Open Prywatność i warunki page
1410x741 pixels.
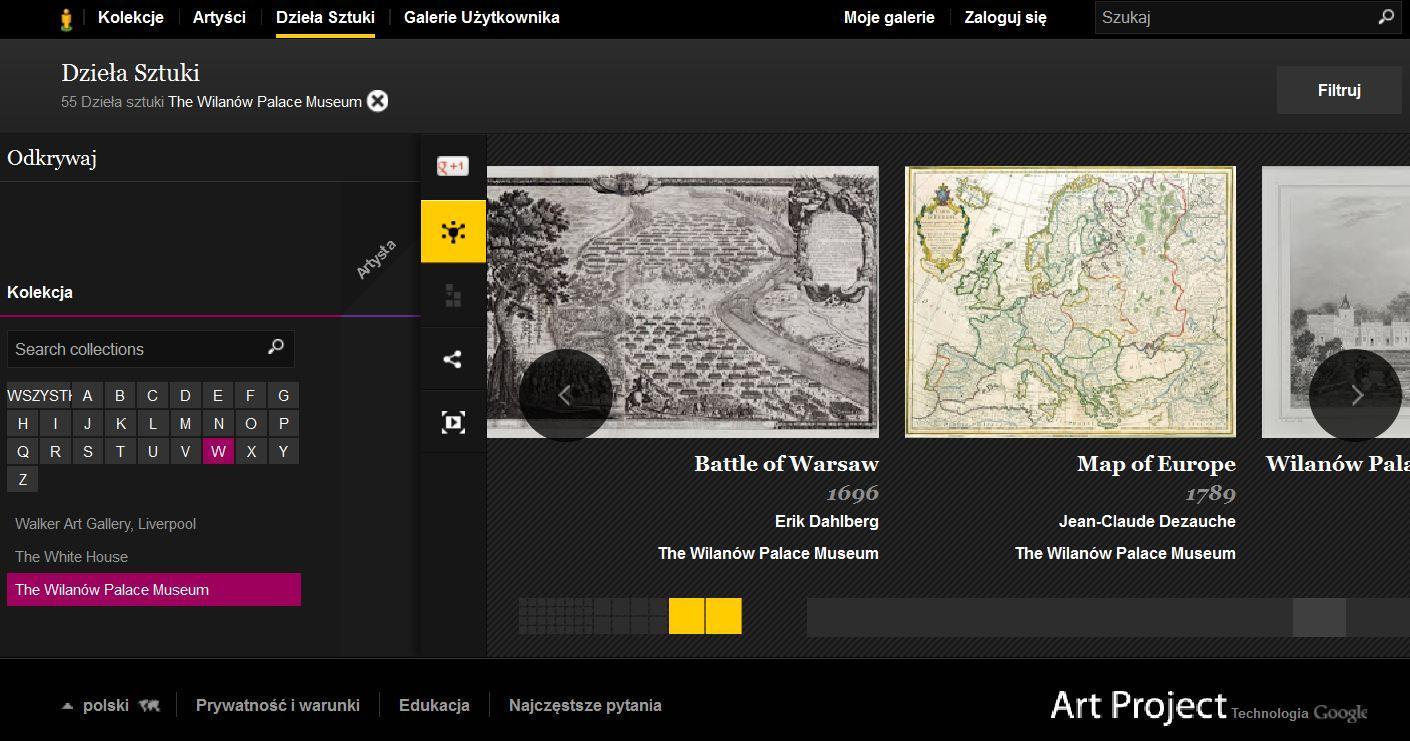pos(278,705)
